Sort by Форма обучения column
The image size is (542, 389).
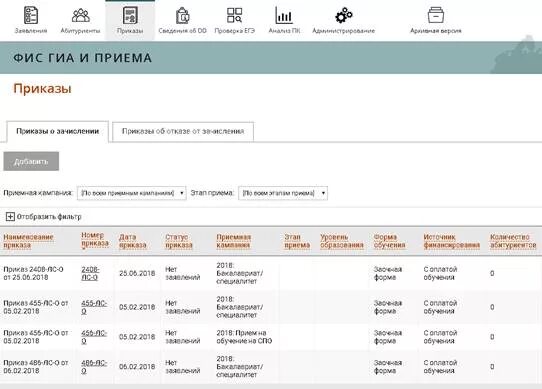tap(389, 241)
